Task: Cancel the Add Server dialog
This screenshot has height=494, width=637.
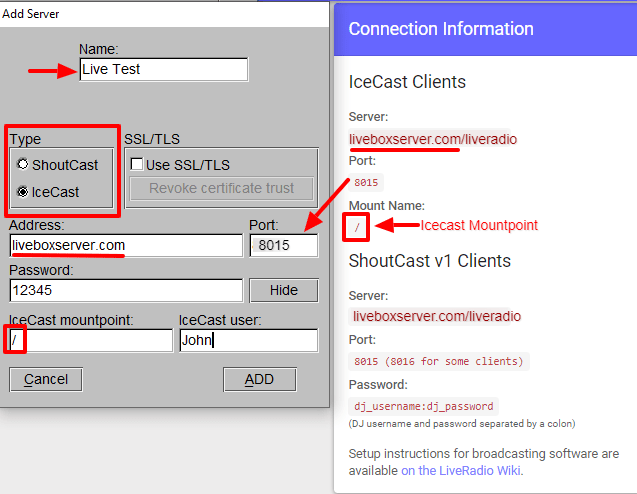Action: (x=46, y=379)
